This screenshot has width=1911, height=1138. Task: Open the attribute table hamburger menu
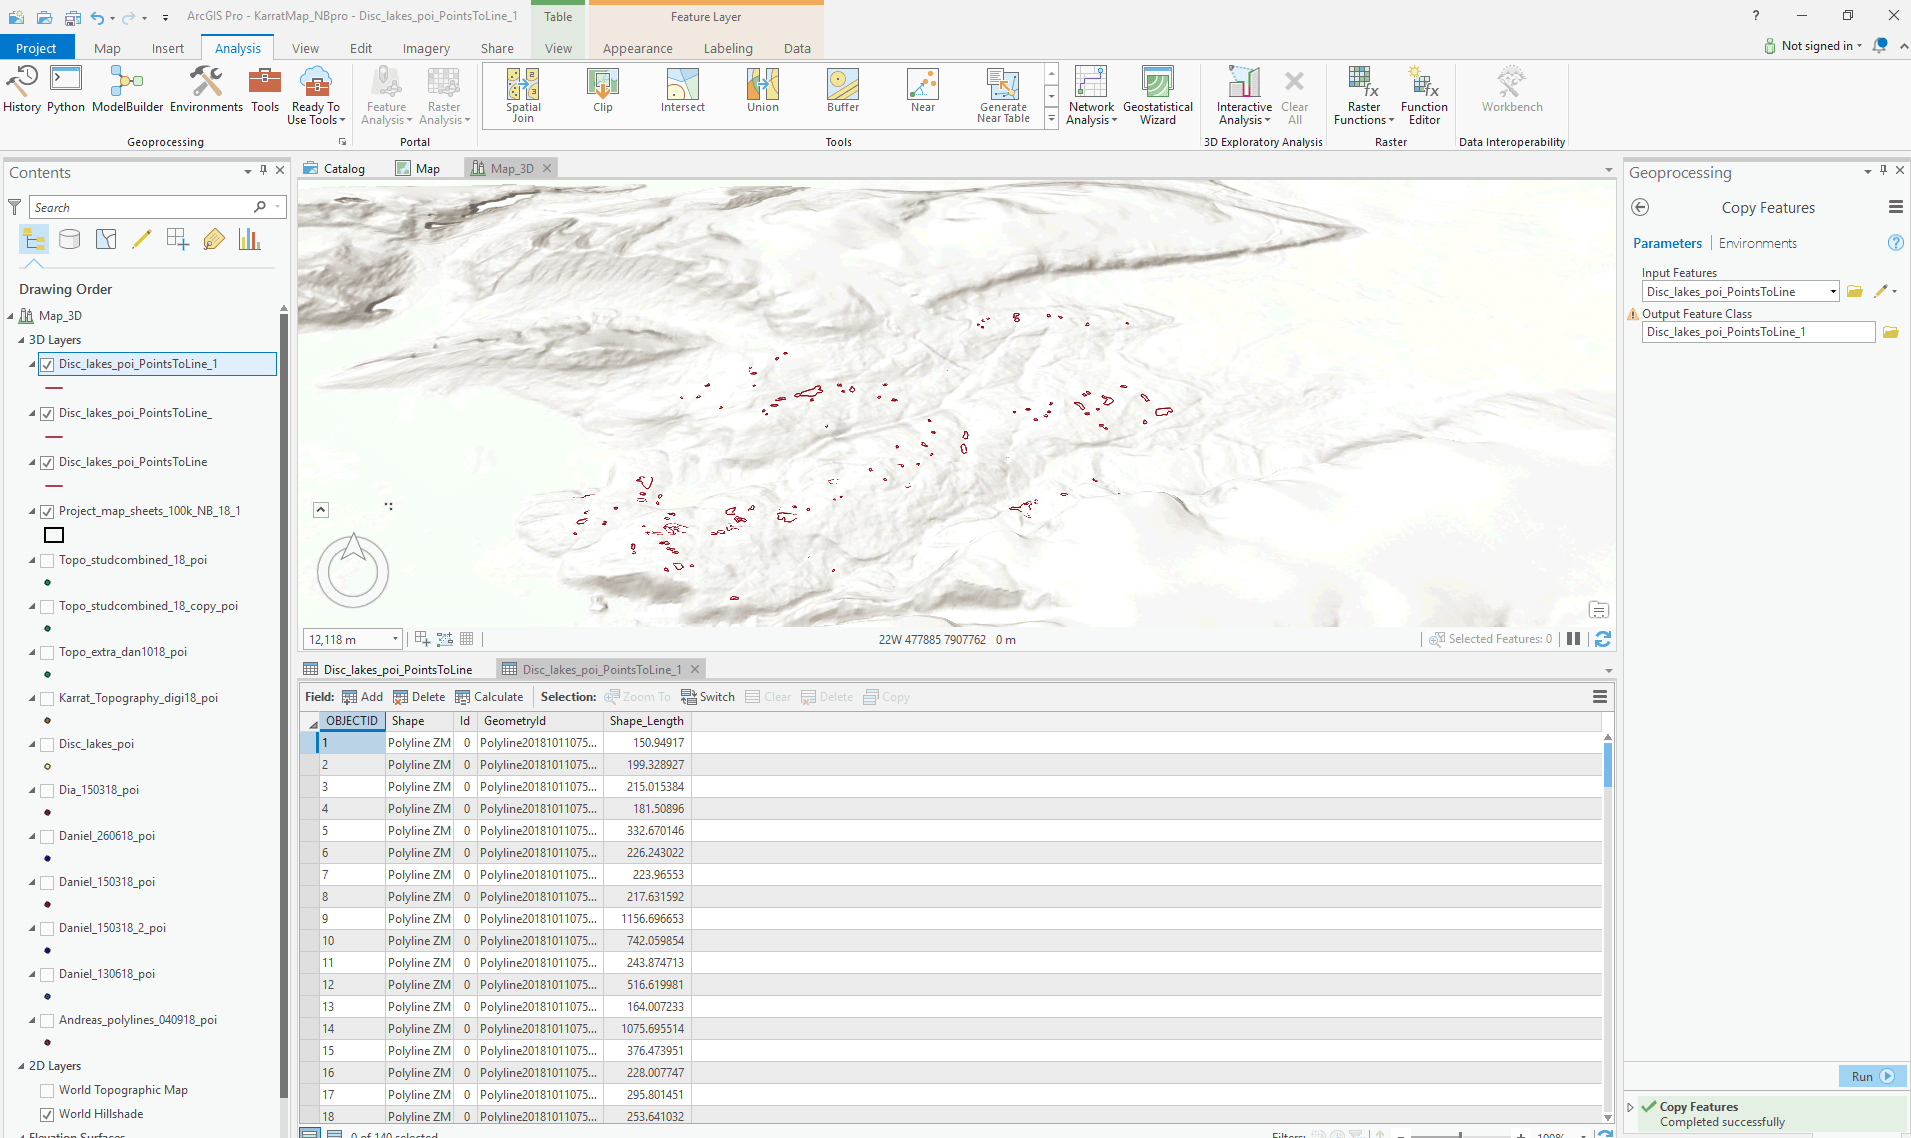pos(1600,697)
